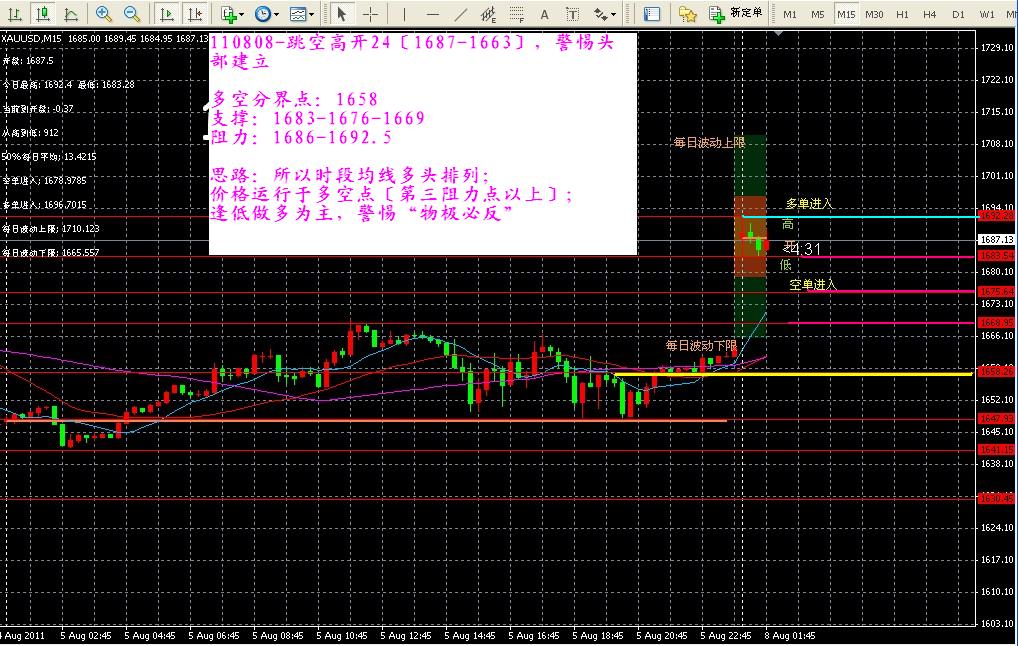This screenshot has width=1018, height=646.
Task: Enable auto scroll to latest bar
Action: [x=167, y=14]
